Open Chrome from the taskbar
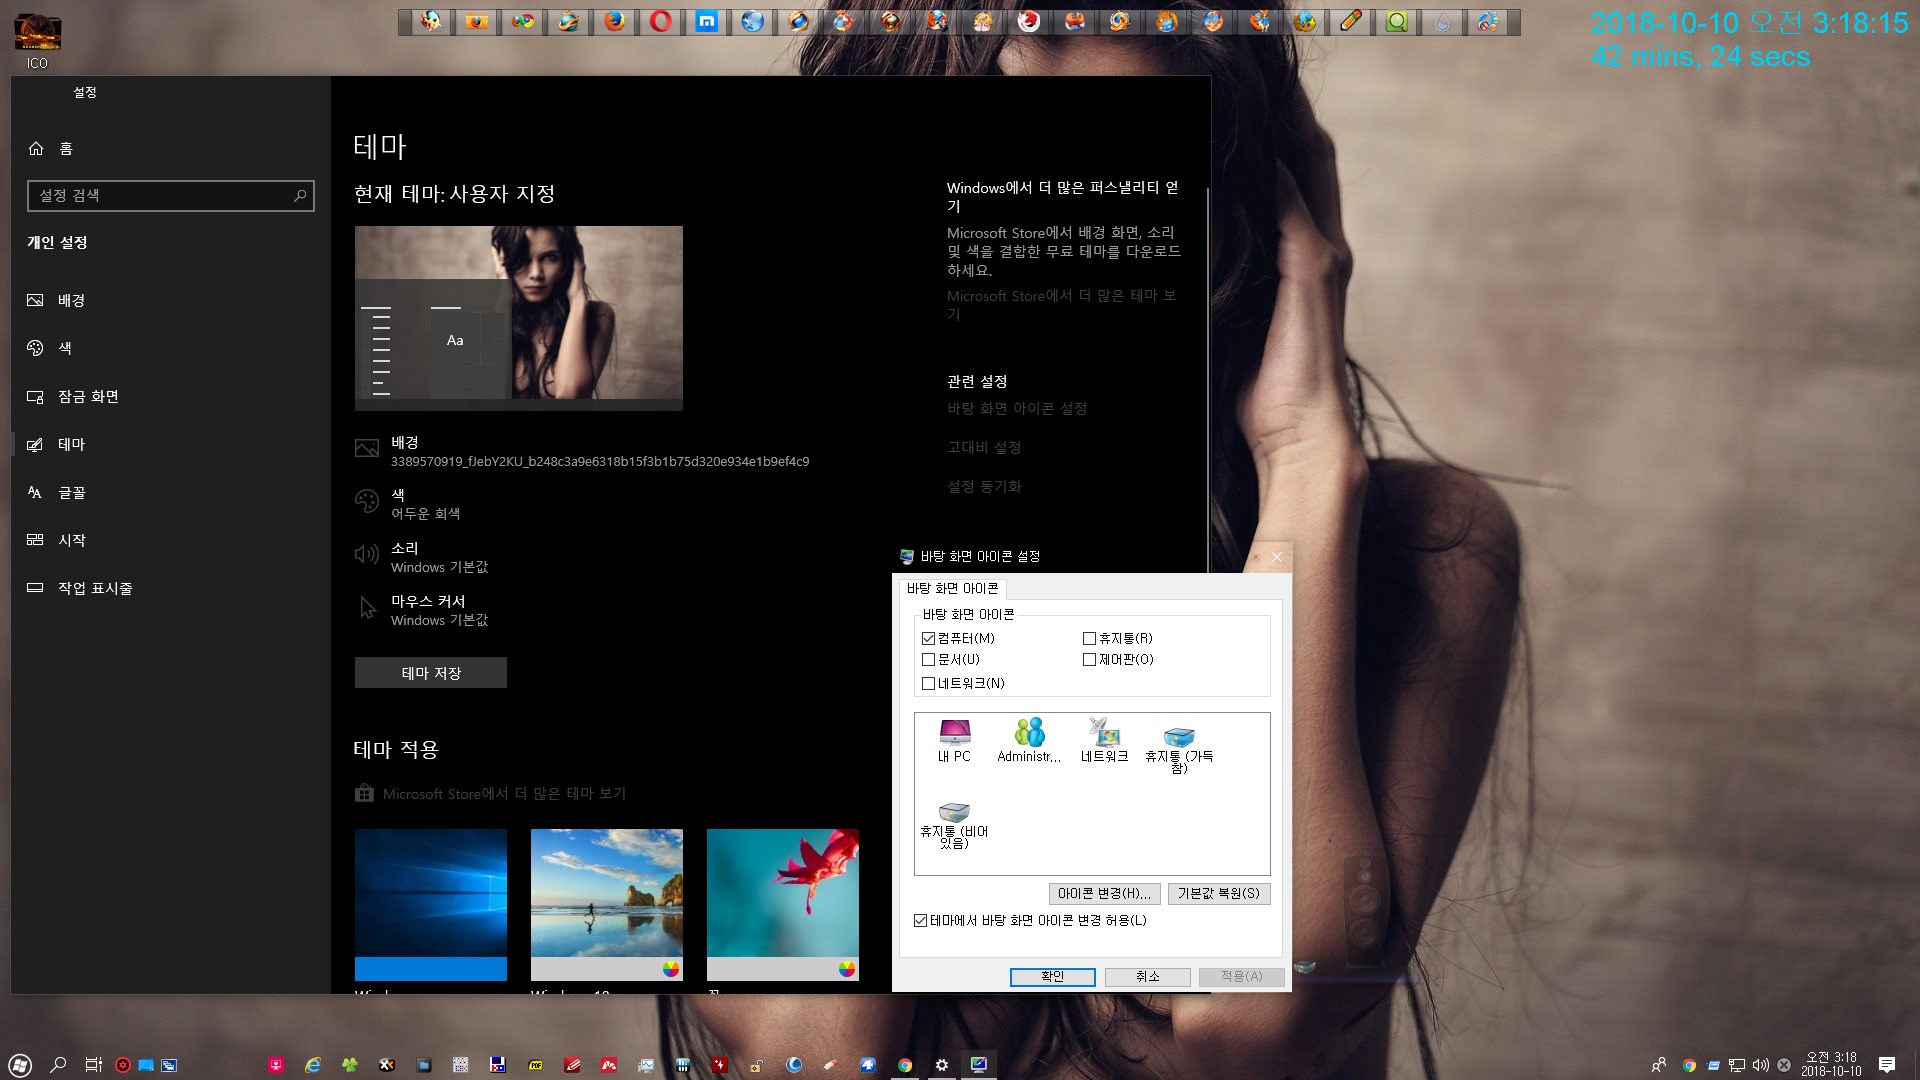This screenshot has height=1080, width=1920. [905, 1065]
